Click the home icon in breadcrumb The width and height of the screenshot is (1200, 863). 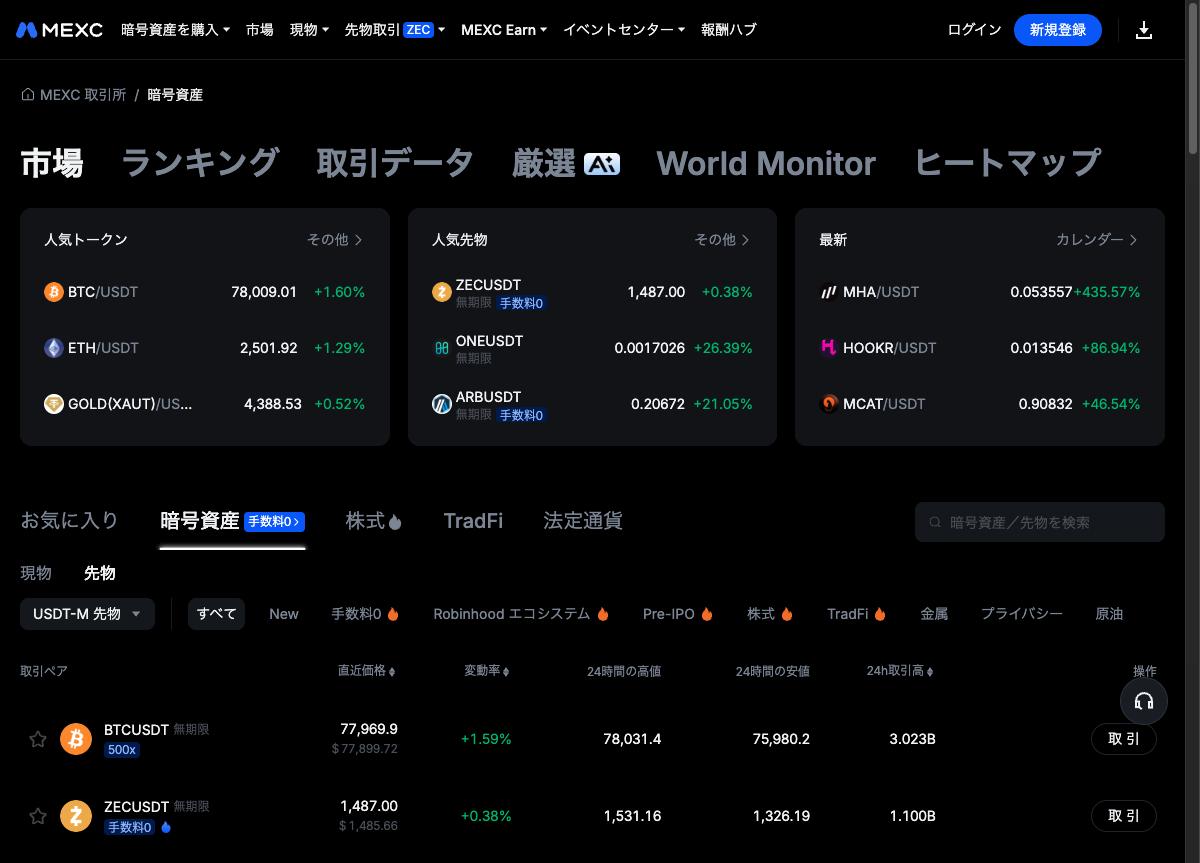click(27, 94)
